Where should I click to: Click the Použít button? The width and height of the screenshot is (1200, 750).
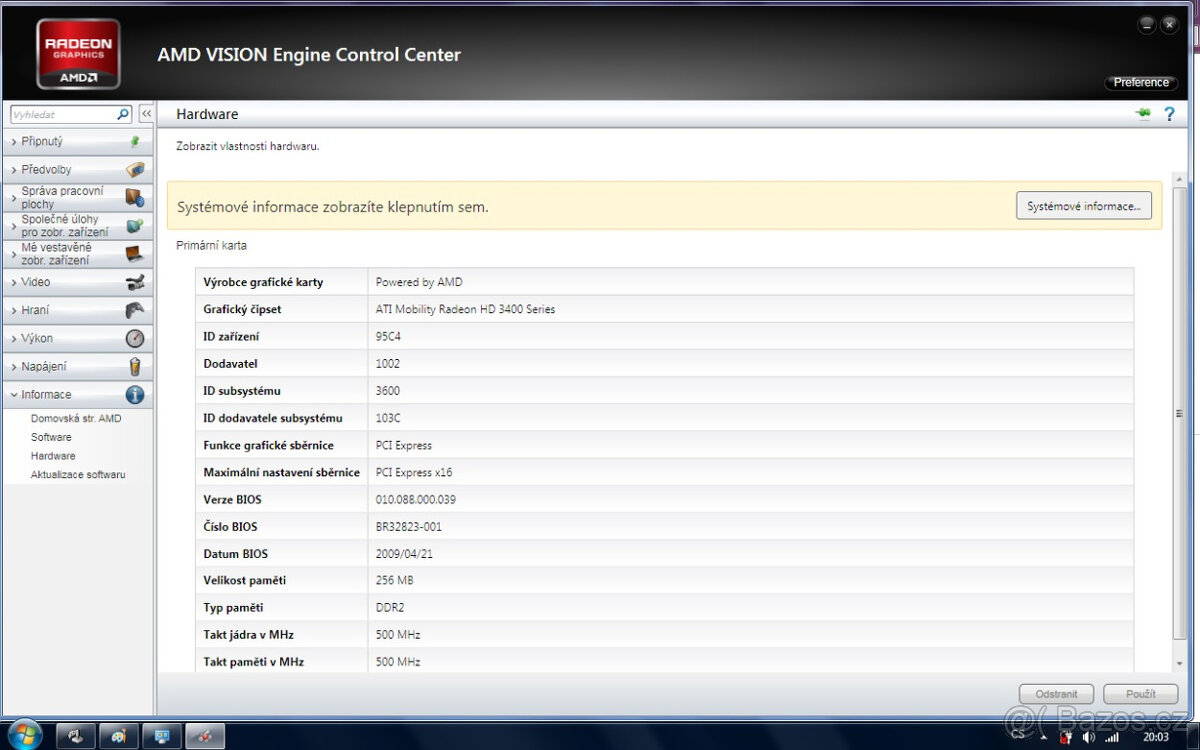click(1140, 694)
